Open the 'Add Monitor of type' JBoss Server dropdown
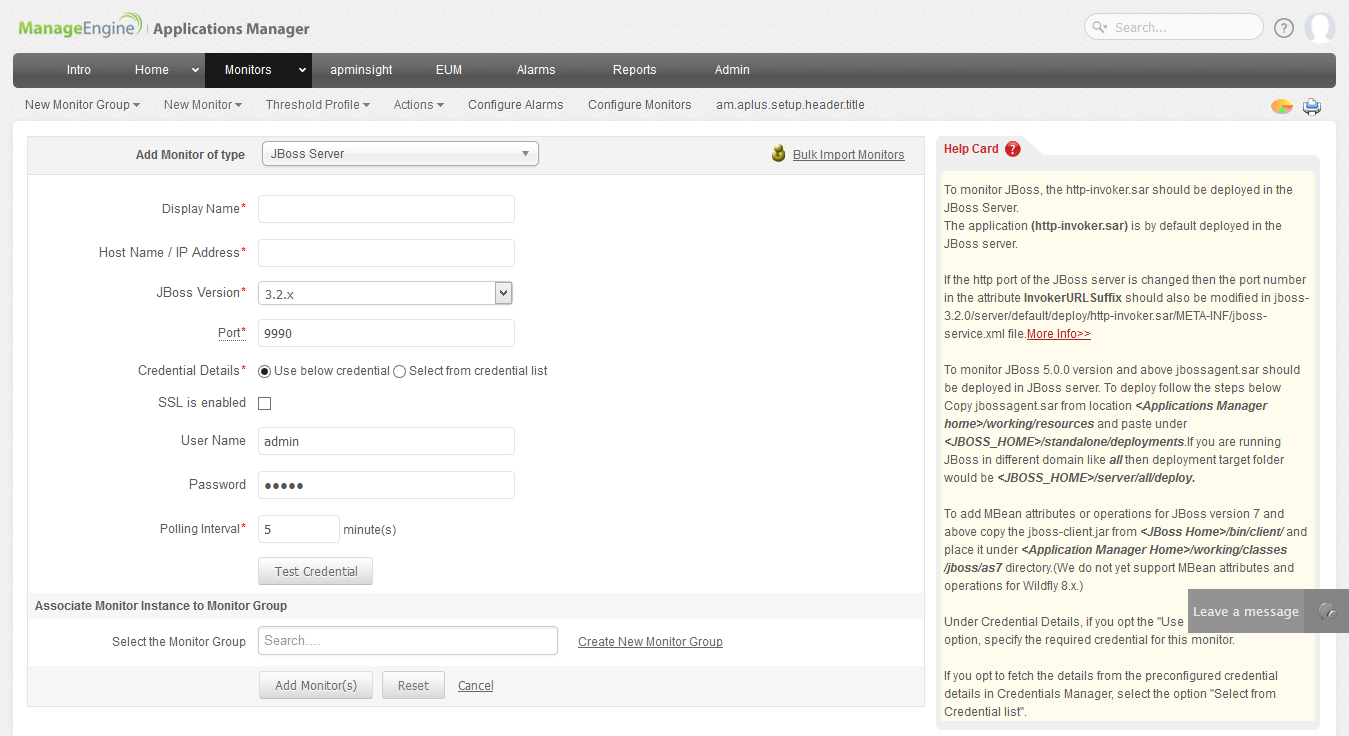Screen dimensions: 1349x736 tap(400, 153)
